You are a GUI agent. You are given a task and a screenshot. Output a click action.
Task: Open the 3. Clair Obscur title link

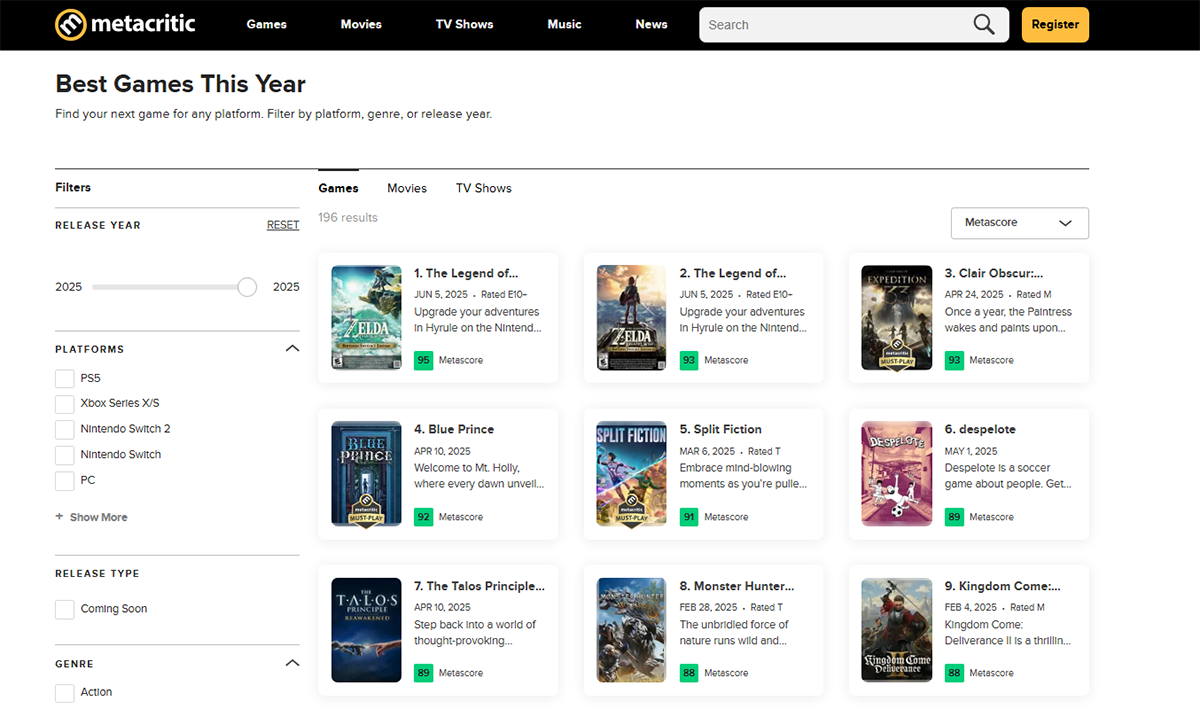(x=994, y=273)
